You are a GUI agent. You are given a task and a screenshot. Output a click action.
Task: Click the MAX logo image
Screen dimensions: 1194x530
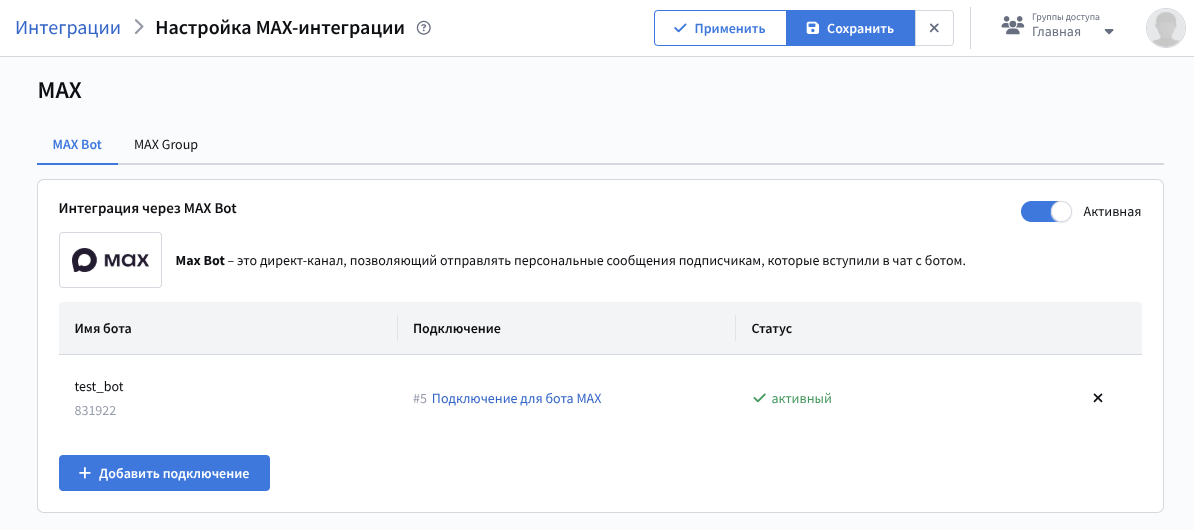tap(110, 260)
